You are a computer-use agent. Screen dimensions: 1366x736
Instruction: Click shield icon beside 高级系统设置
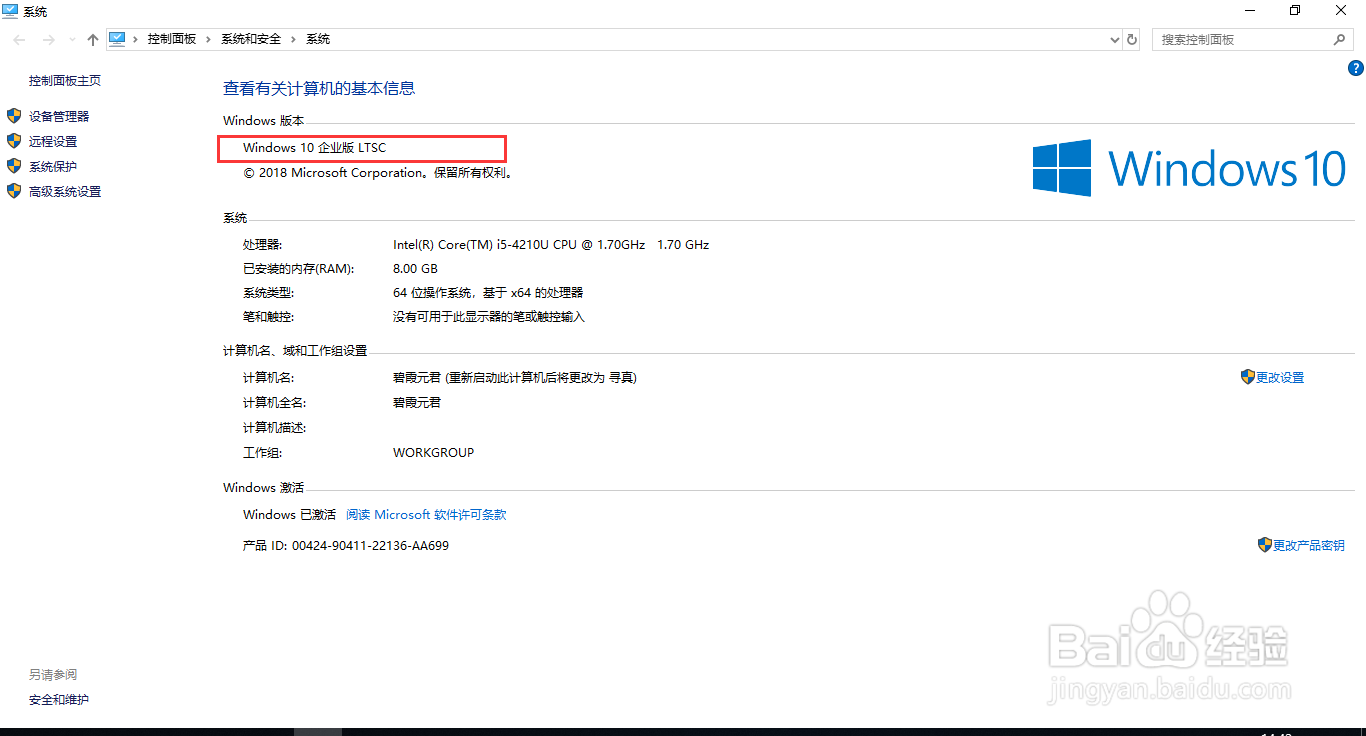click(x=14, y=191)
